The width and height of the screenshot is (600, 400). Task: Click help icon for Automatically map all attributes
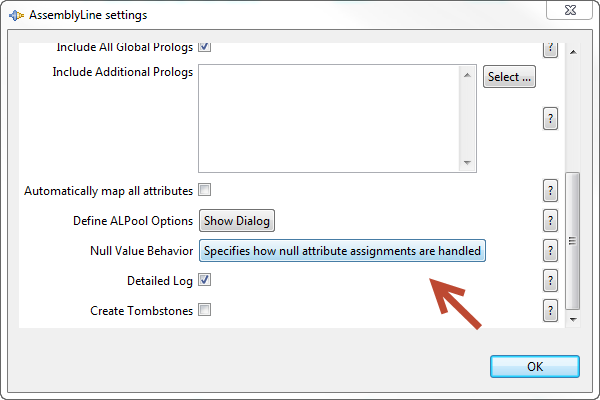pyautogui.click(x=550, y=190)
